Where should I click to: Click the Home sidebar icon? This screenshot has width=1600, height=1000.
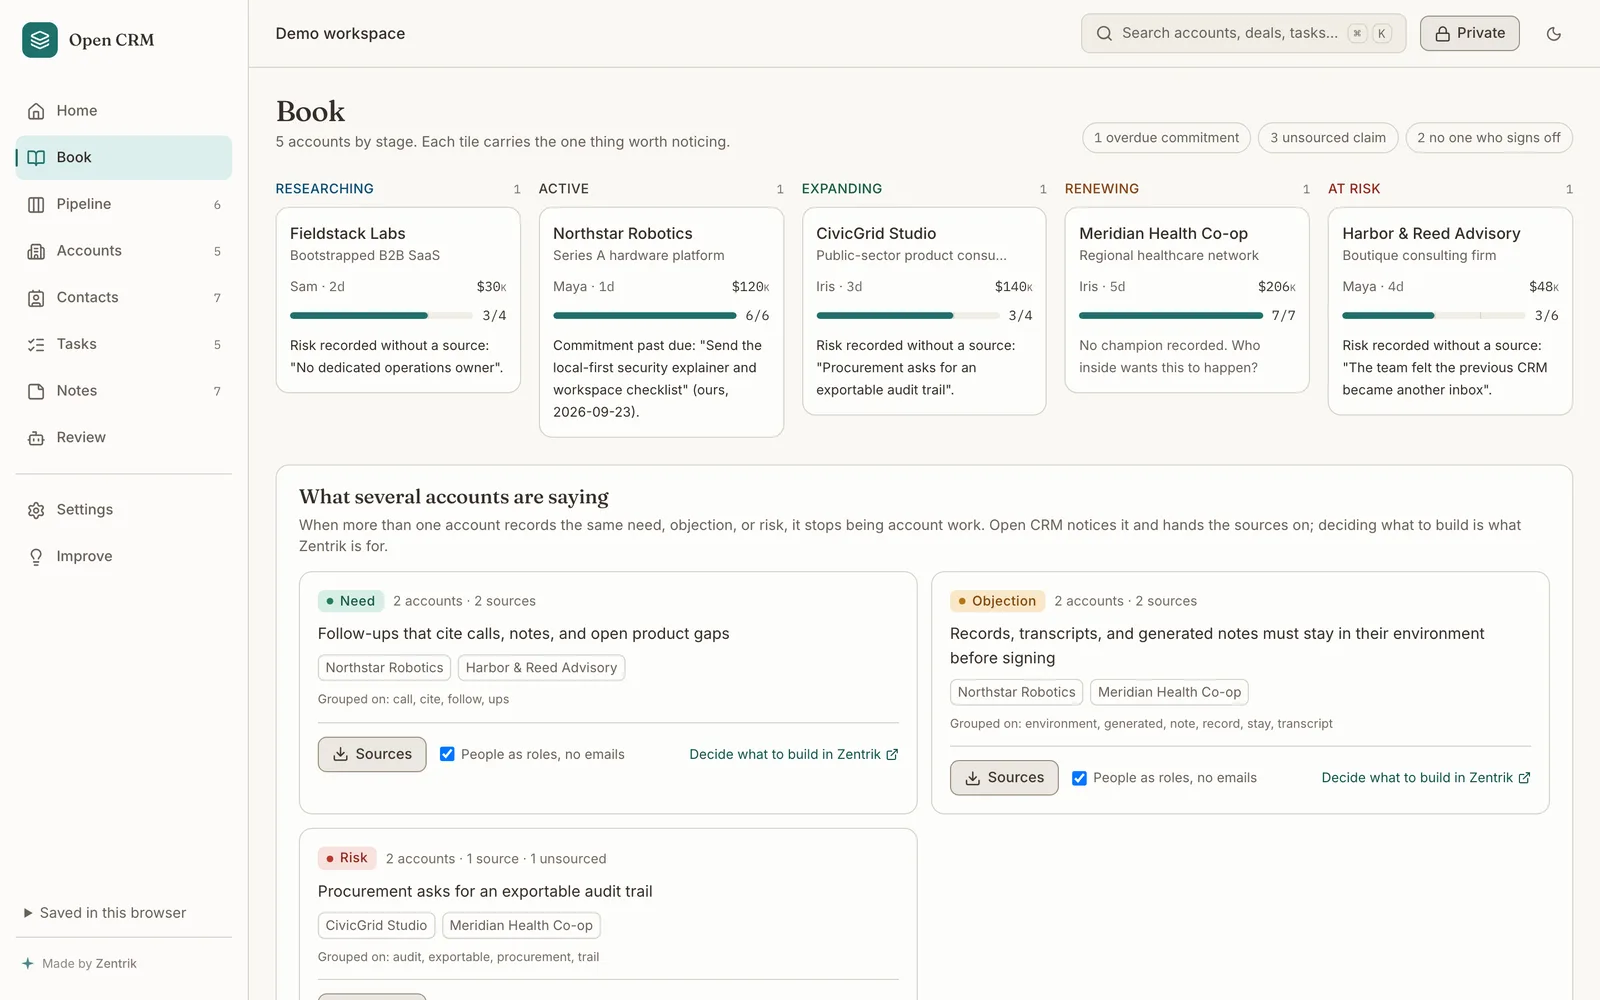click(36, 111)
